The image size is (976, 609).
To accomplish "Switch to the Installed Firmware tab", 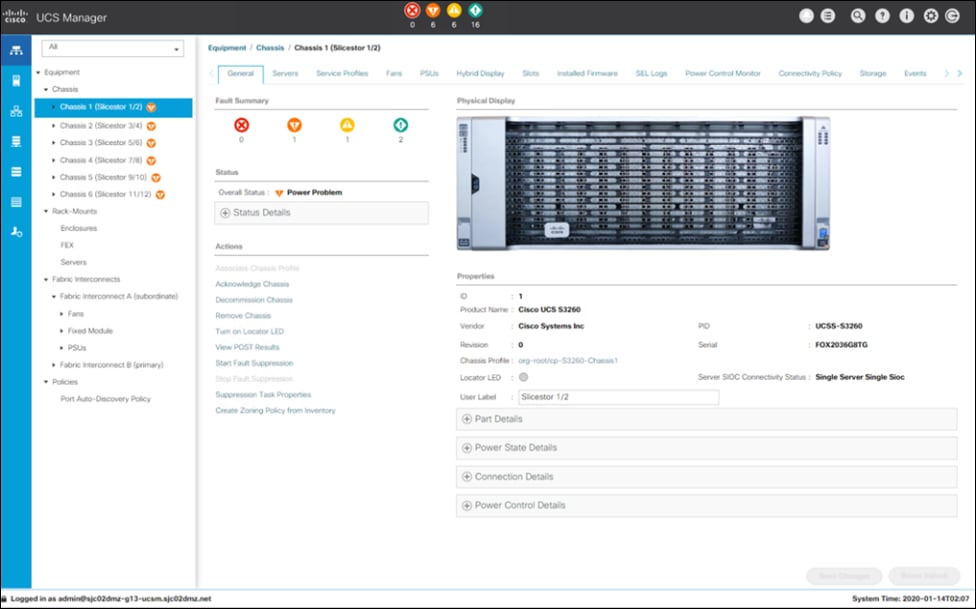I will click(587, 73).
